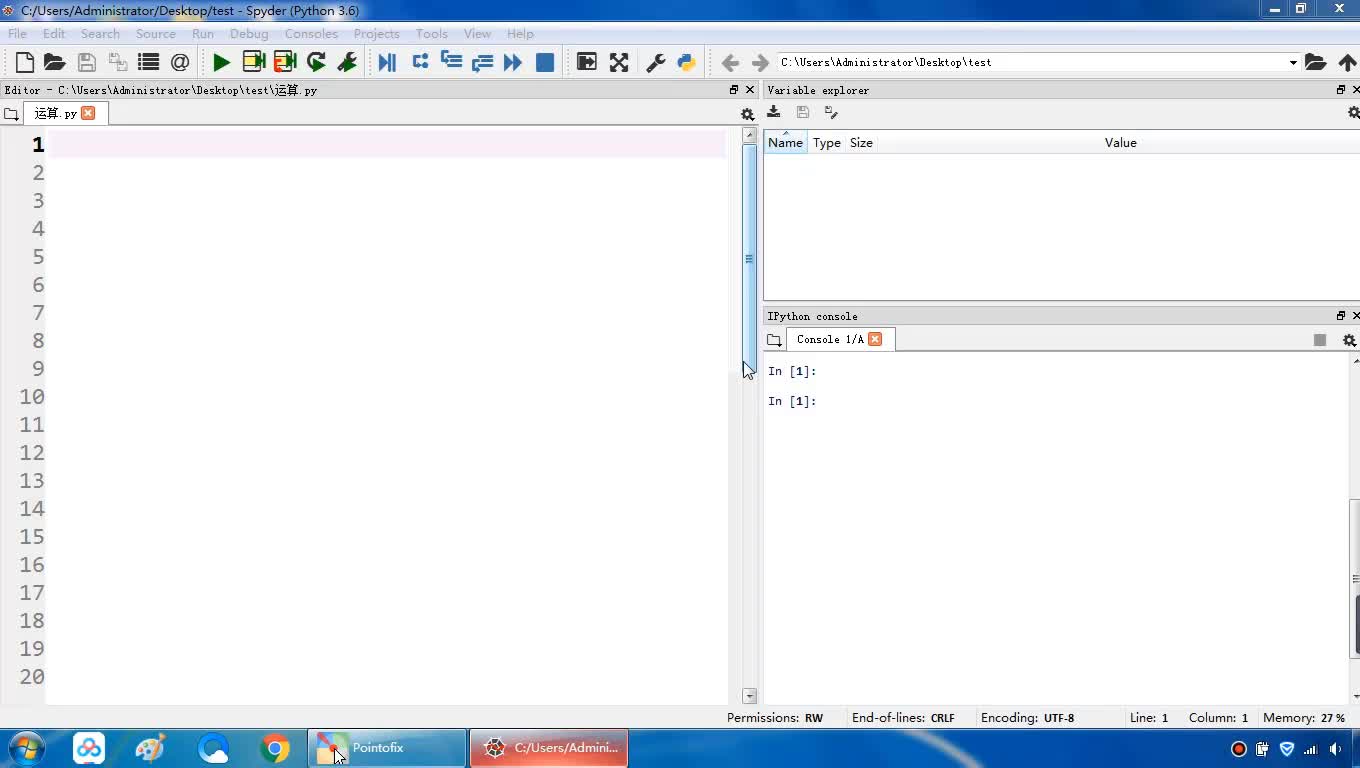This screenshot has width=1360, height=768.
Task: Open the IPython console options gear menu
Action: pyautogui.click(x=1349, y=340)
